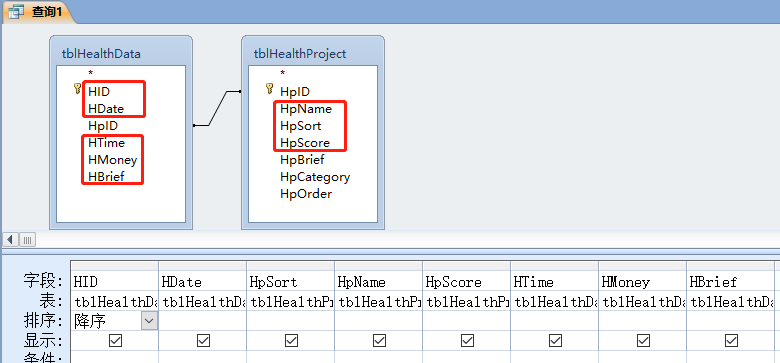
Task: Click the tblHealthData table title bar
Action: point(121,53)
